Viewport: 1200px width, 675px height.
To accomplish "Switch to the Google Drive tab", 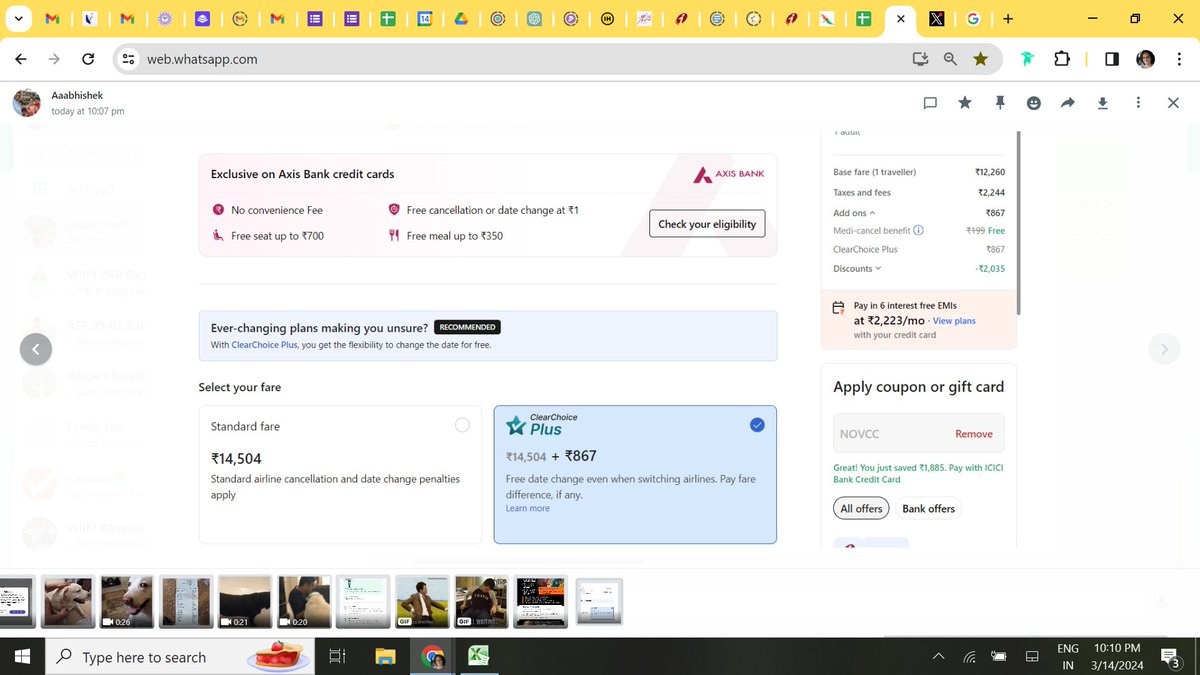I will coord(460,18).
